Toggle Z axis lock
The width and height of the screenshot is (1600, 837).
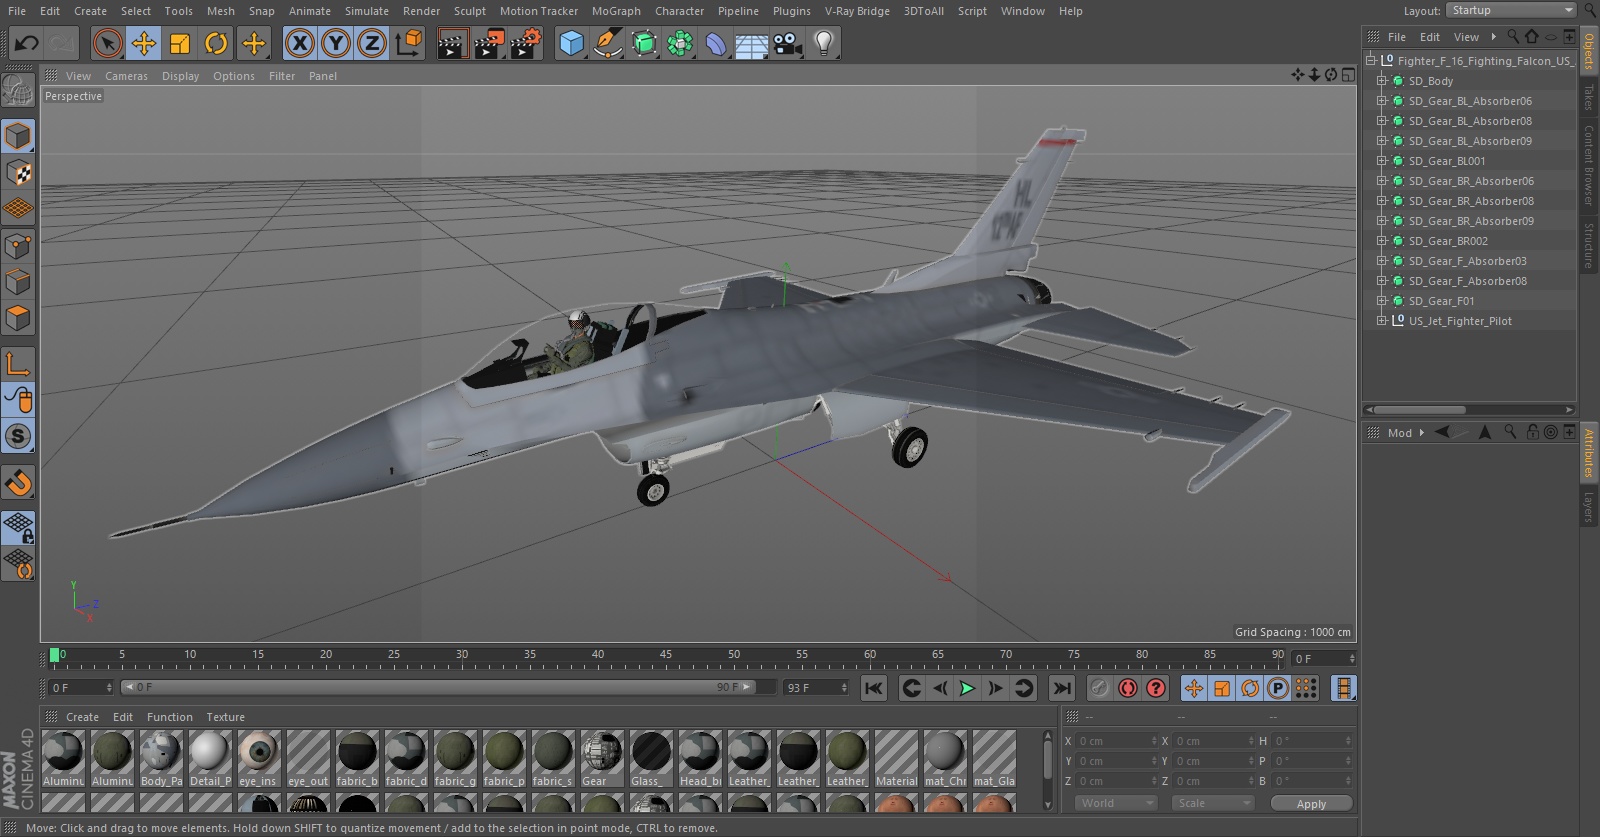(372, 43)
